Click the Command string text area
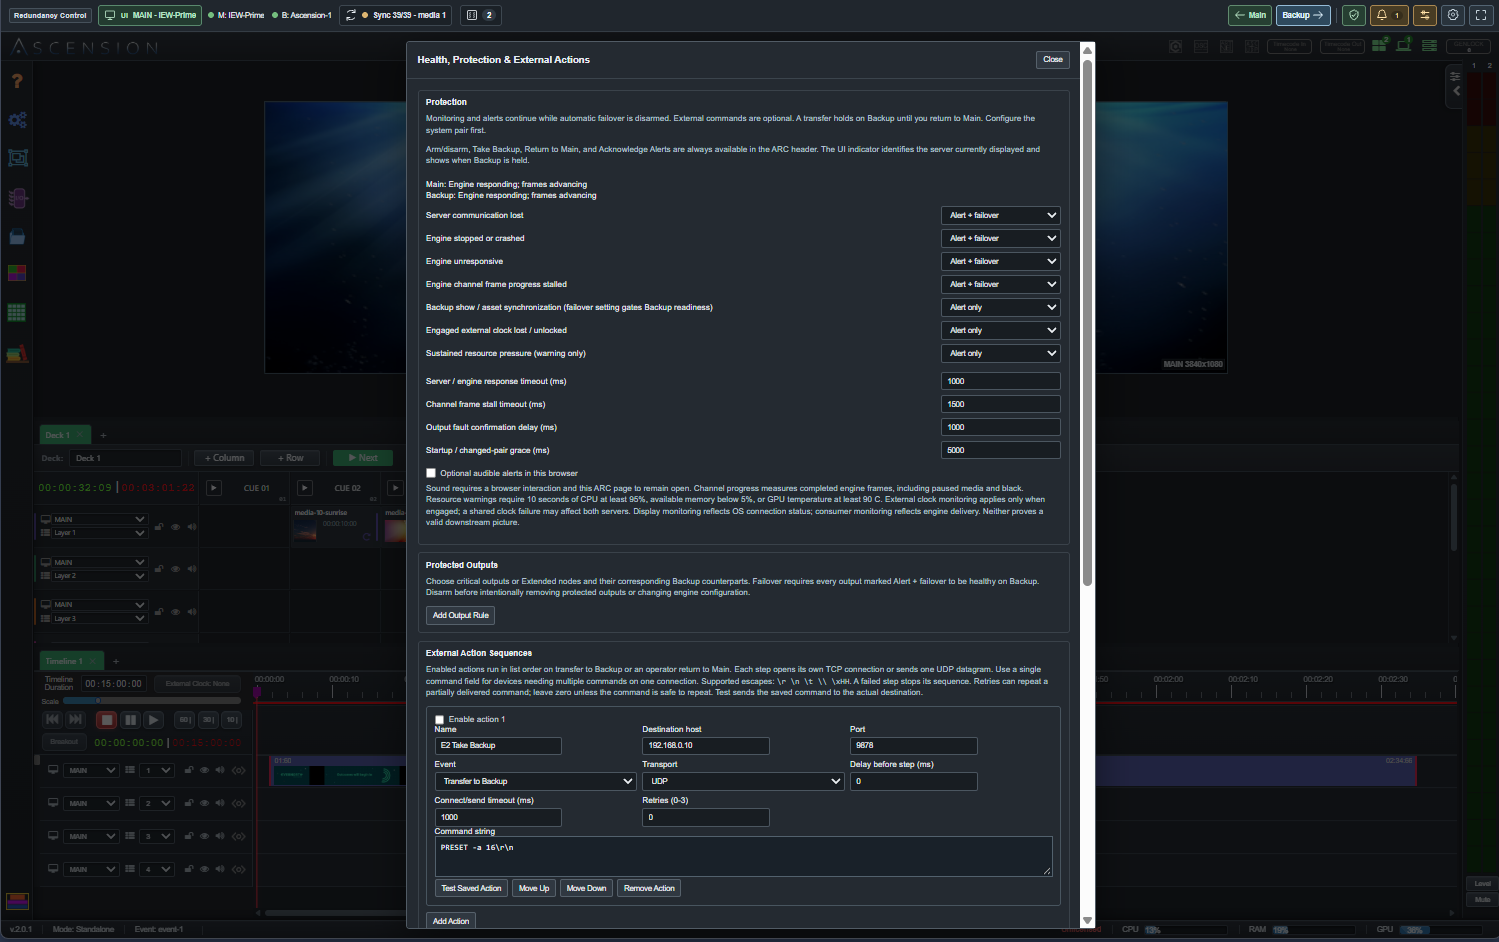 (x=743, y=857)
